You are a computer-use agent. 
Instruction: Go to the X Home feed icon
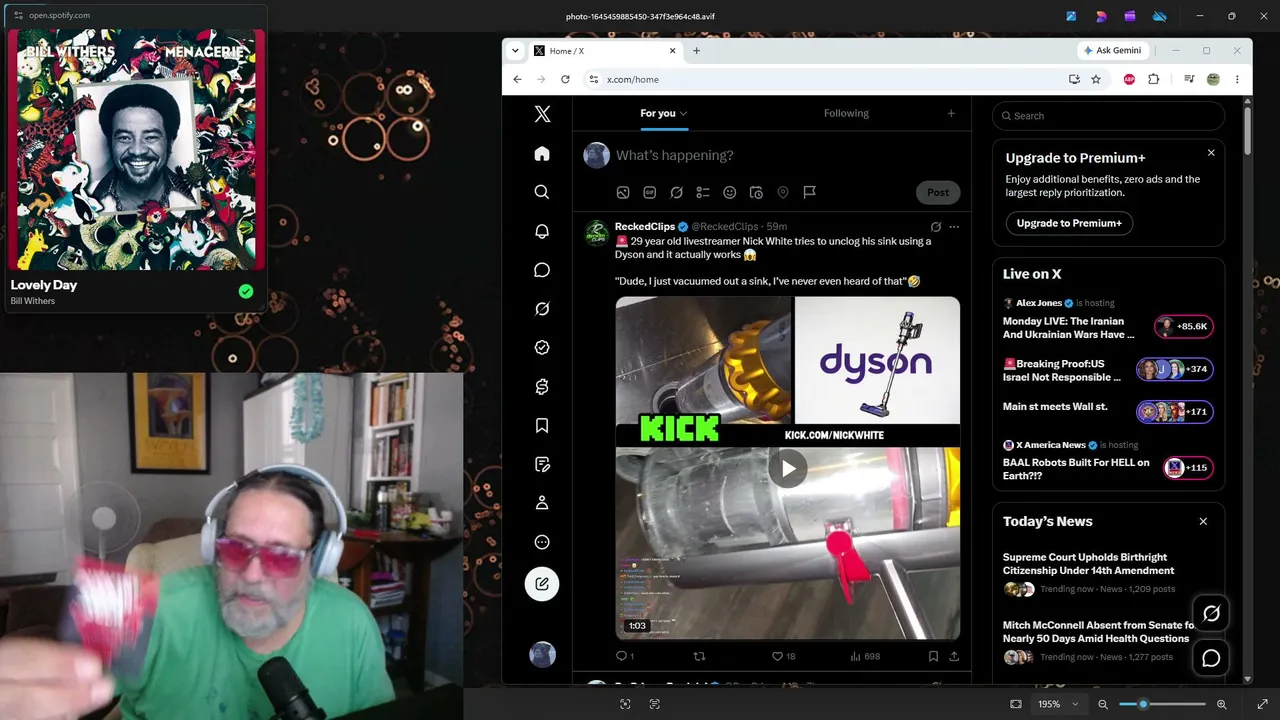[542, 153]
